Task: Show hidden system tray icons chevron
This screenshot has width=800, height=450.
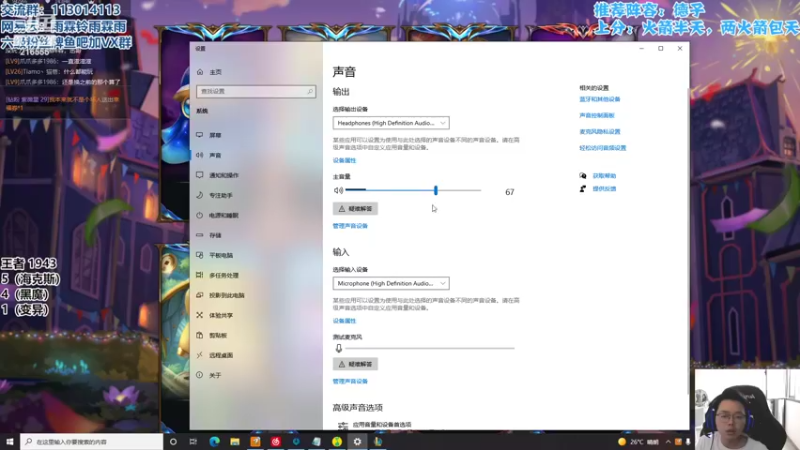Action: click(668, 442)
